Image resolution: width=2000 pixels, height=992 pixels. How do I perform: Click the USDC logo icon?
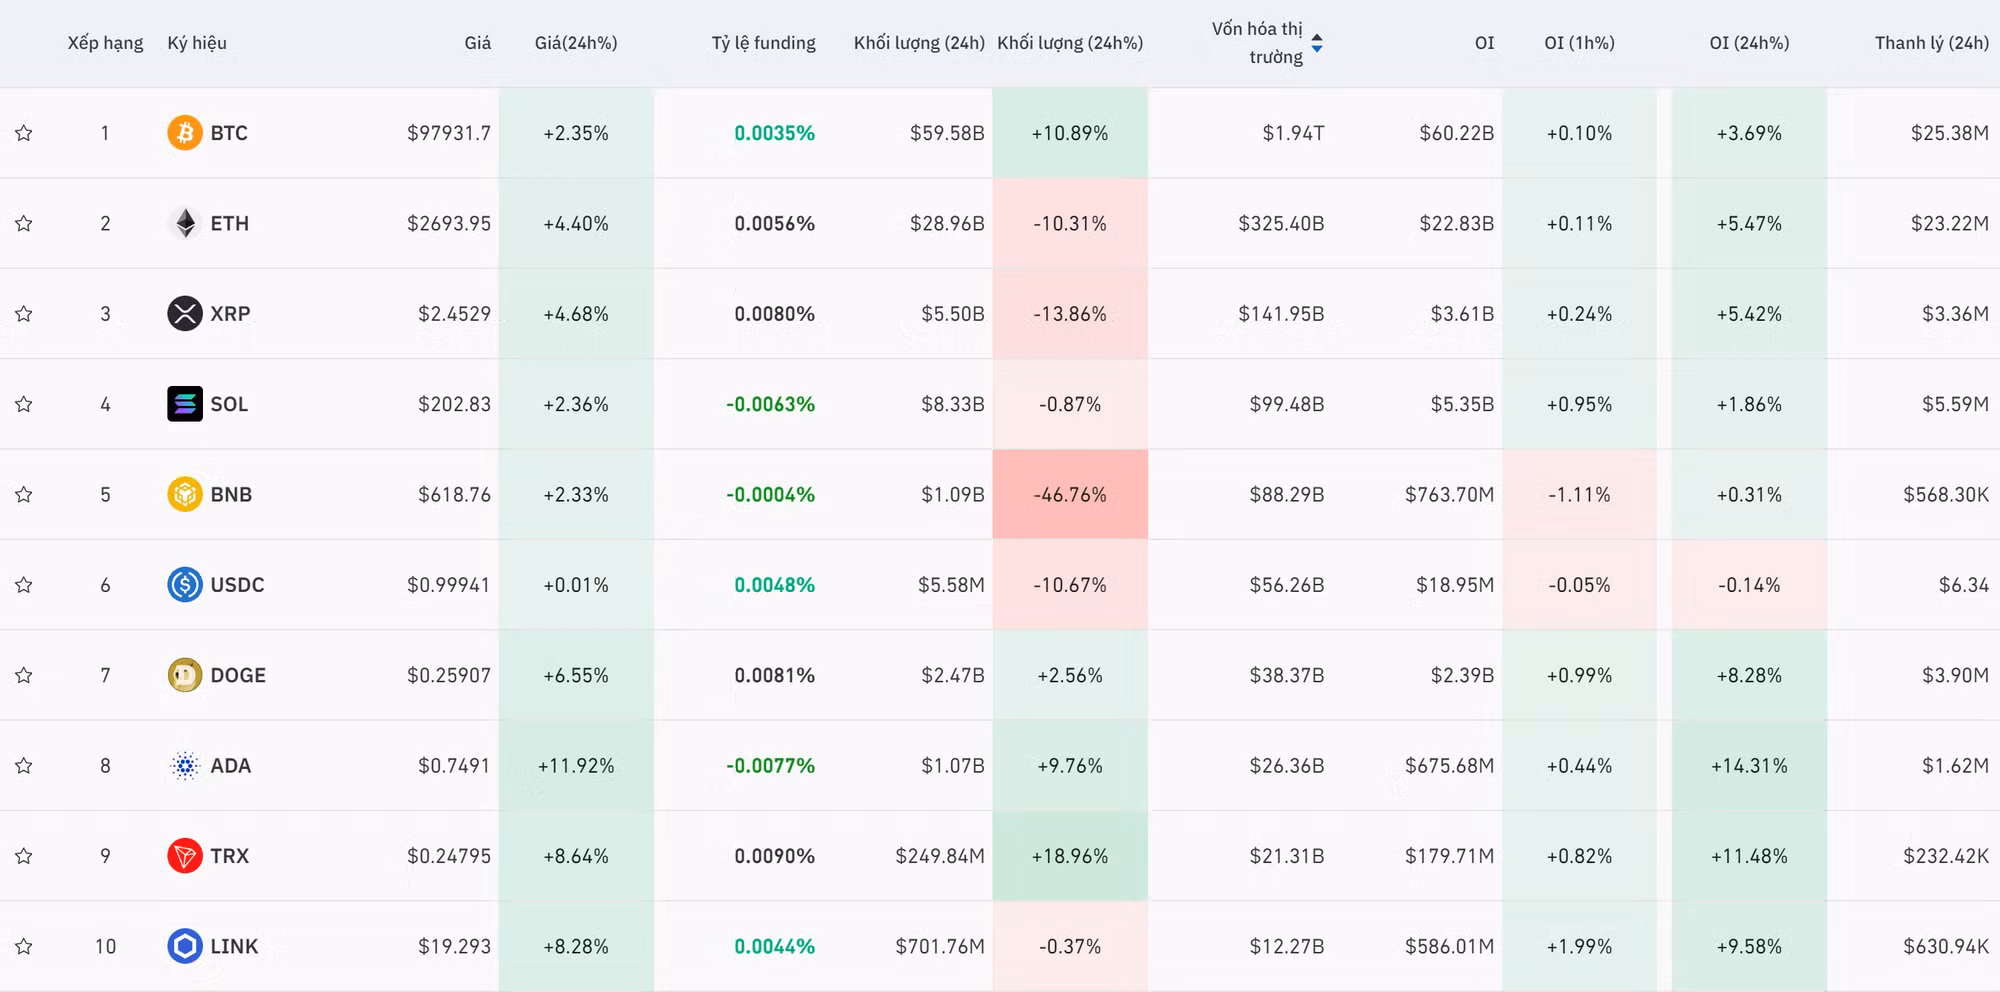click(x=185, y=585)
